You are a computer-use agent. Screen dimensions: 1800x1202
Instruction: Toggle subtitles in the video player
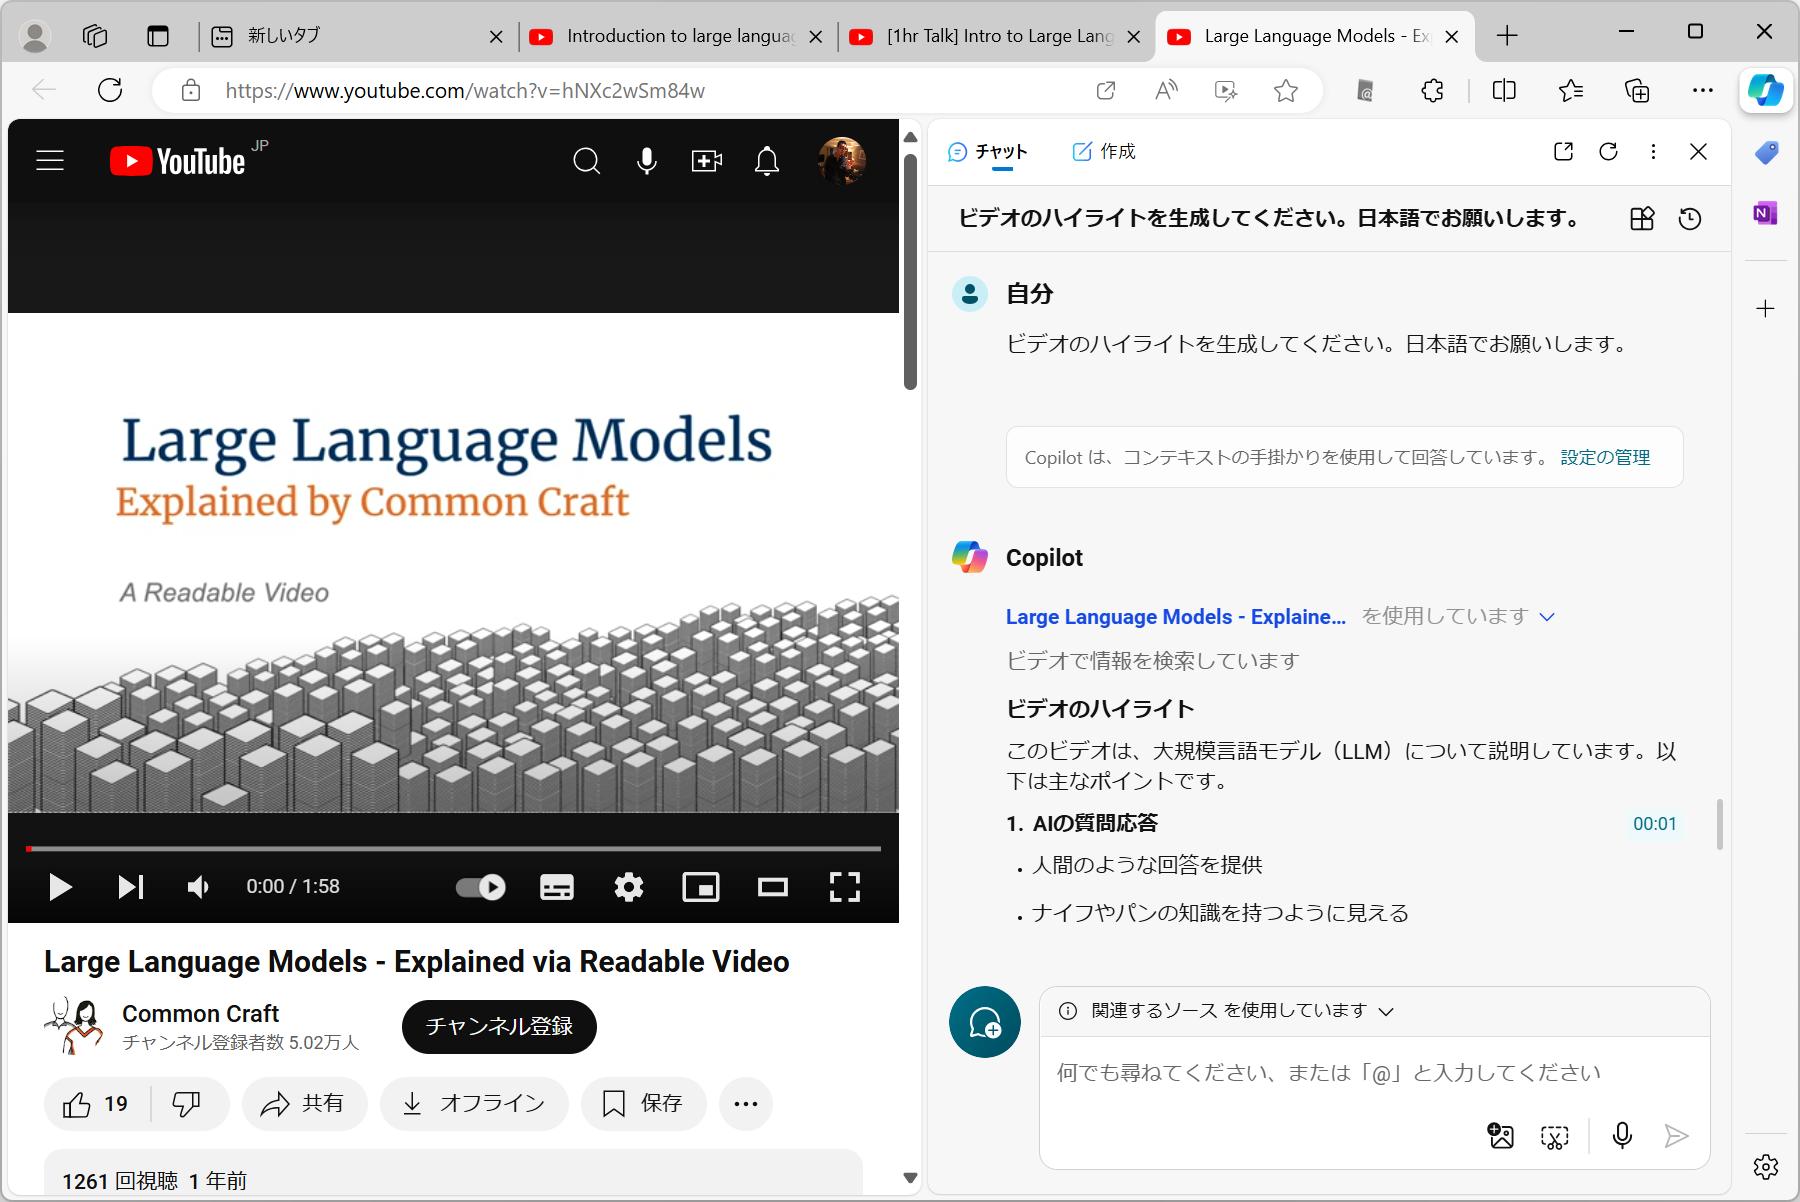[557, 887]
